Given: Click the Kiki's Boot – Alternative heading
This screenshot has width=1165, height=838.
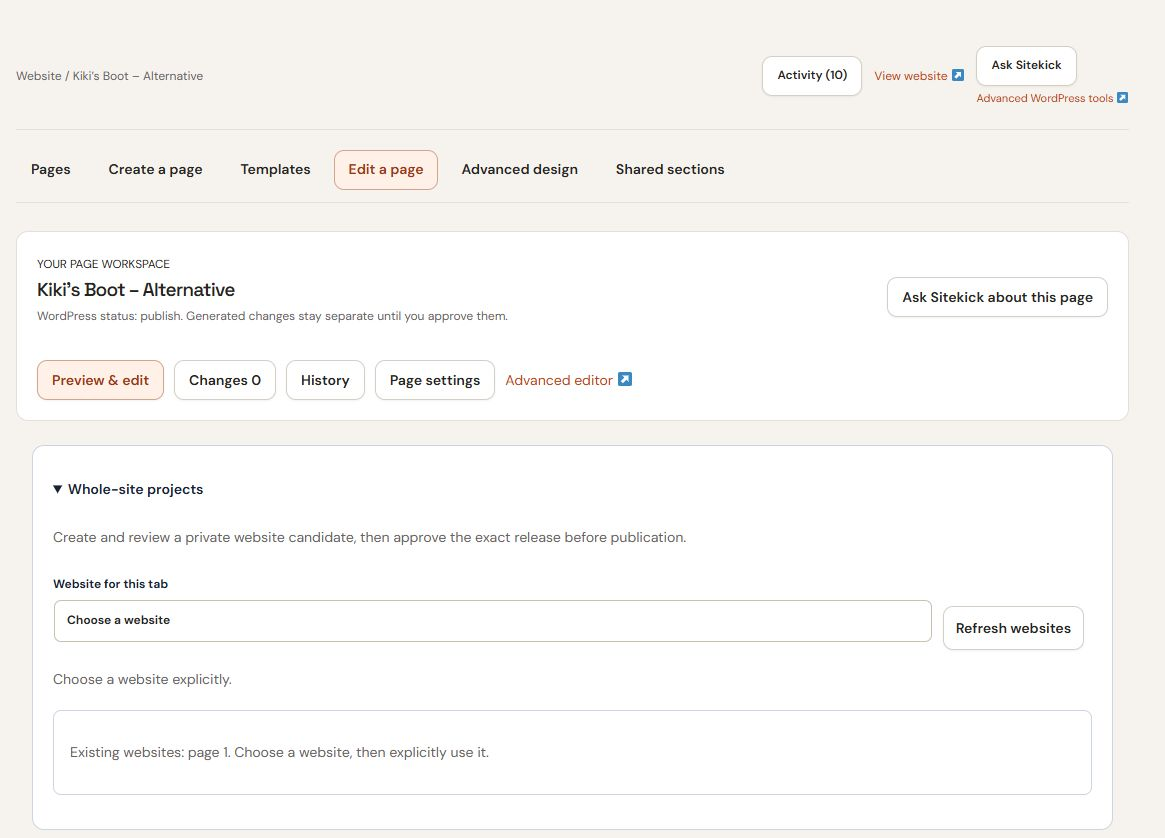Looking at the screenshot, I should [136, 290].
